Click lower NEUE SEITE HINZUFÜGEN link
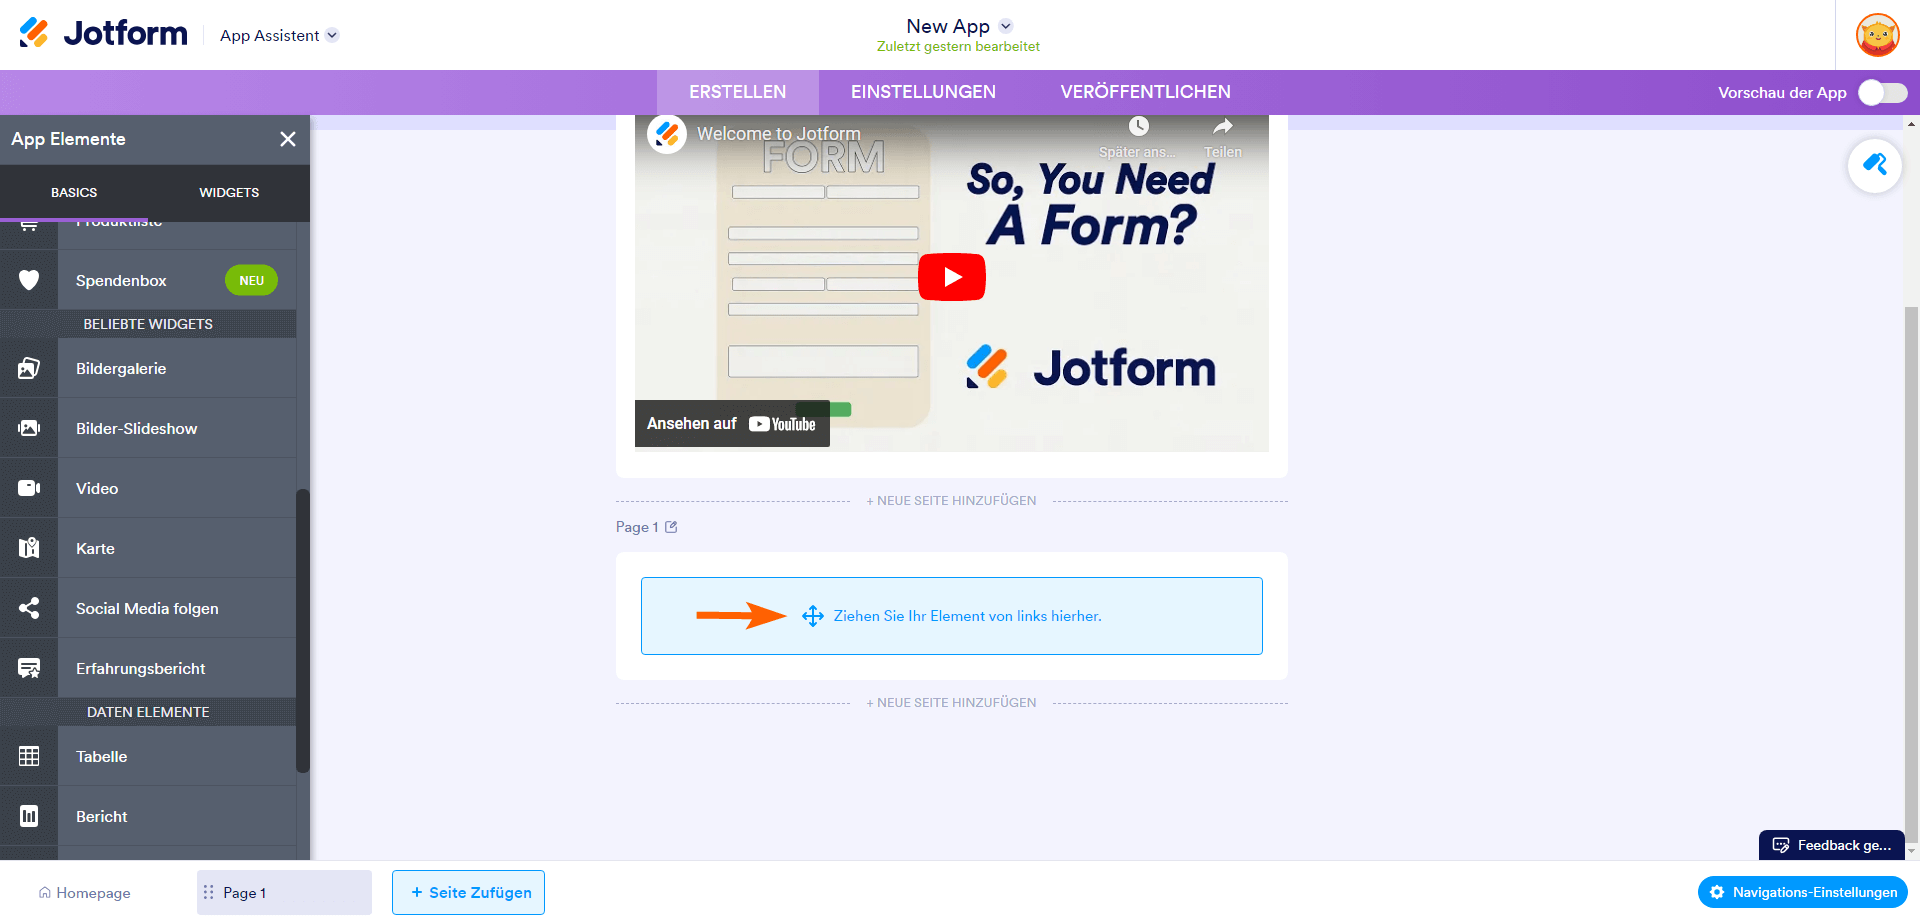The height and width of the screenshot is (923, 1920). (x=952, y=703)
